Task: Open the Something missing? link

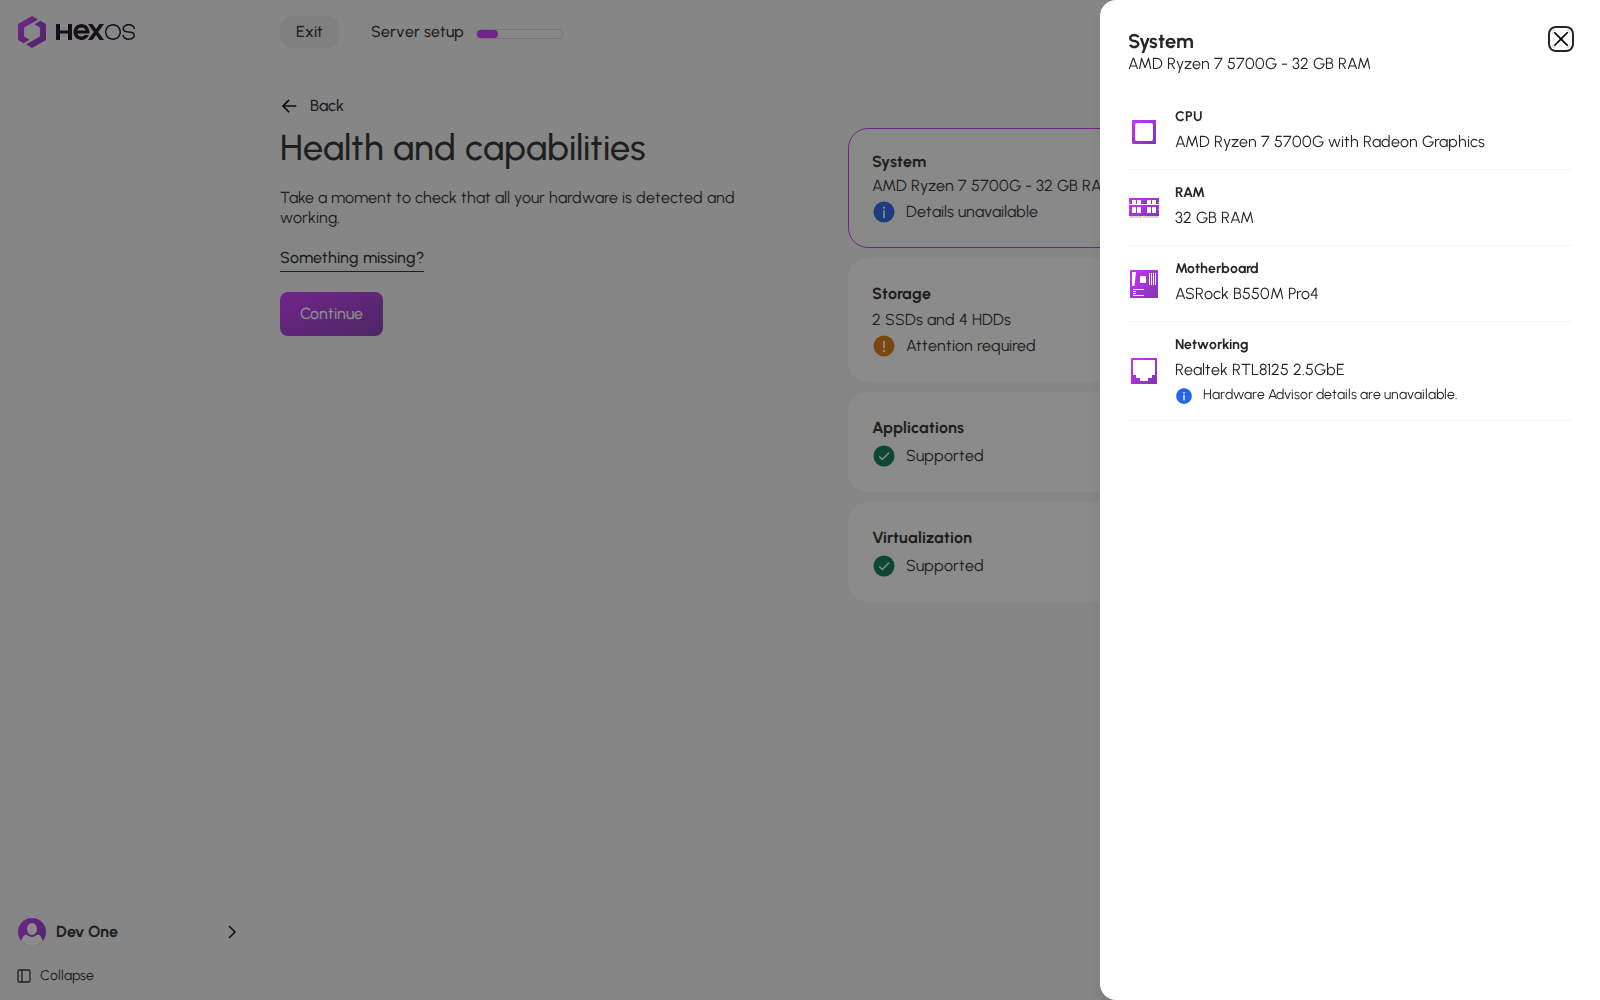Action: 352,258
